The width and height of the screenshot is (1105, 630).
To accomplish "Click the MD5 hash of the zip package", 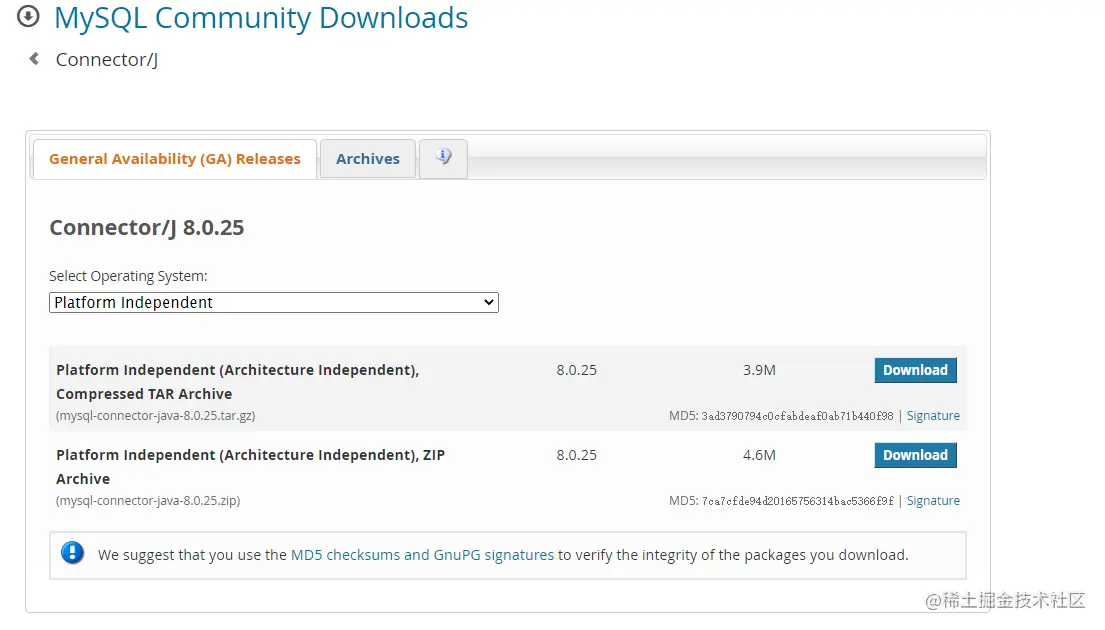I will (797, 501).
